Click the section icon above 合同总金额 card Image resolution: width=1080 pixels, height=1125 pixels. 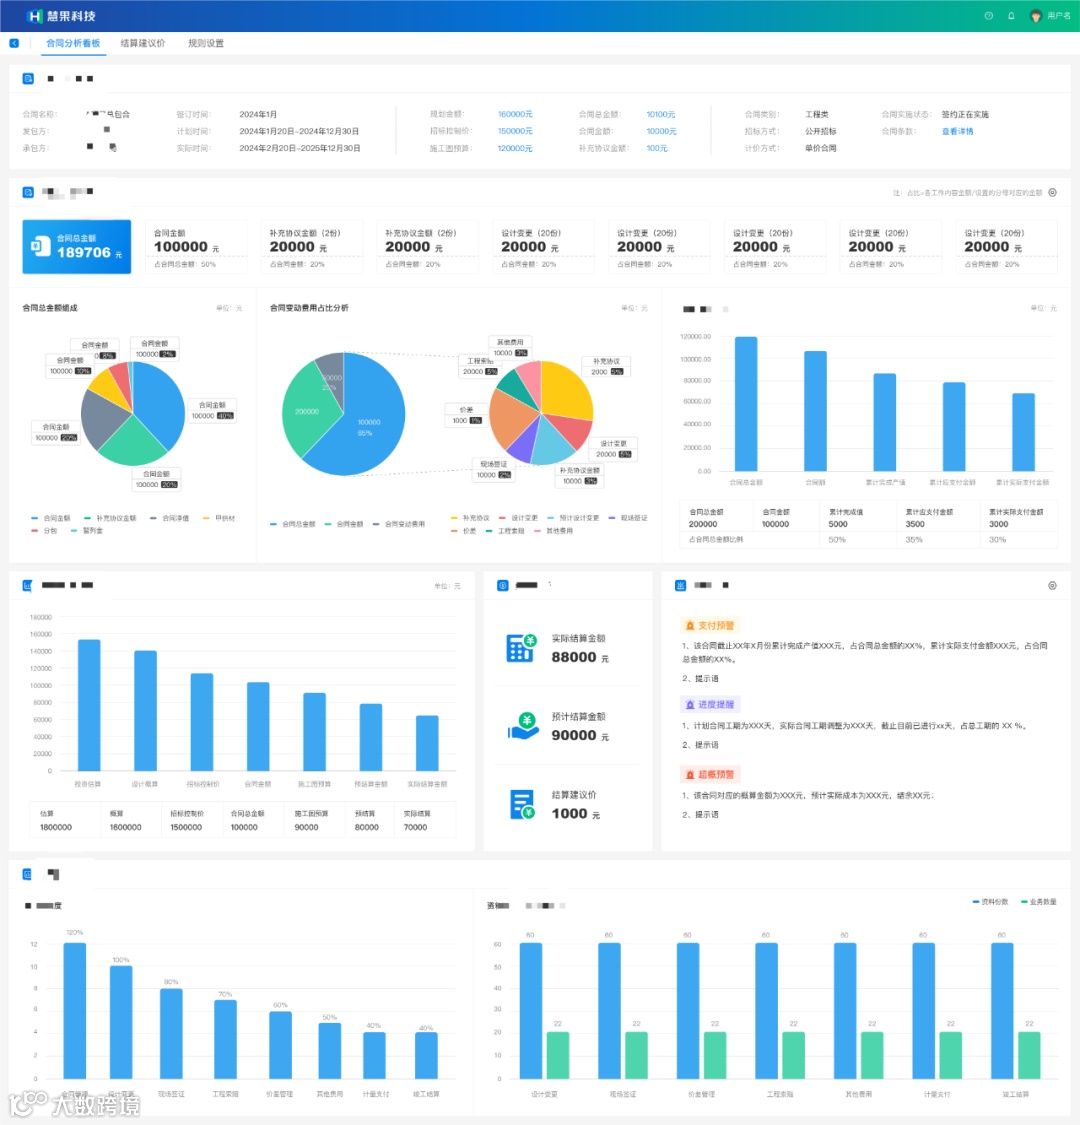click(x=28, y=192)
